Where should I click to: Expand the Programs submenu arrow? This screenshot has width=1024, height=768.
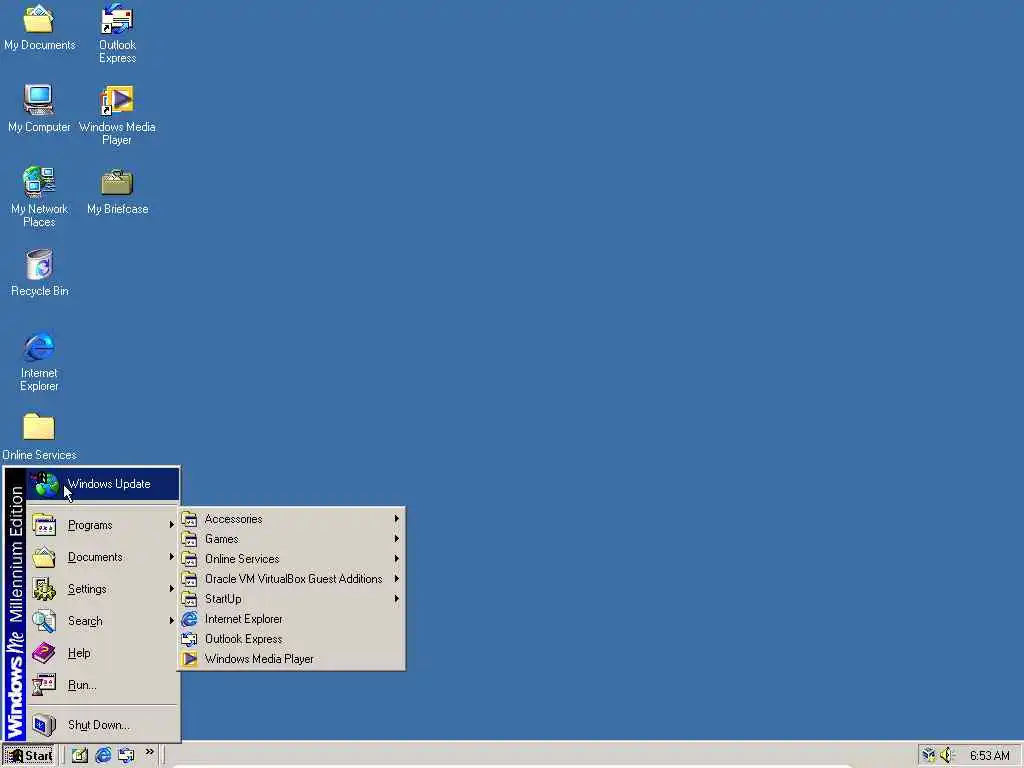(x=171, y=525)
